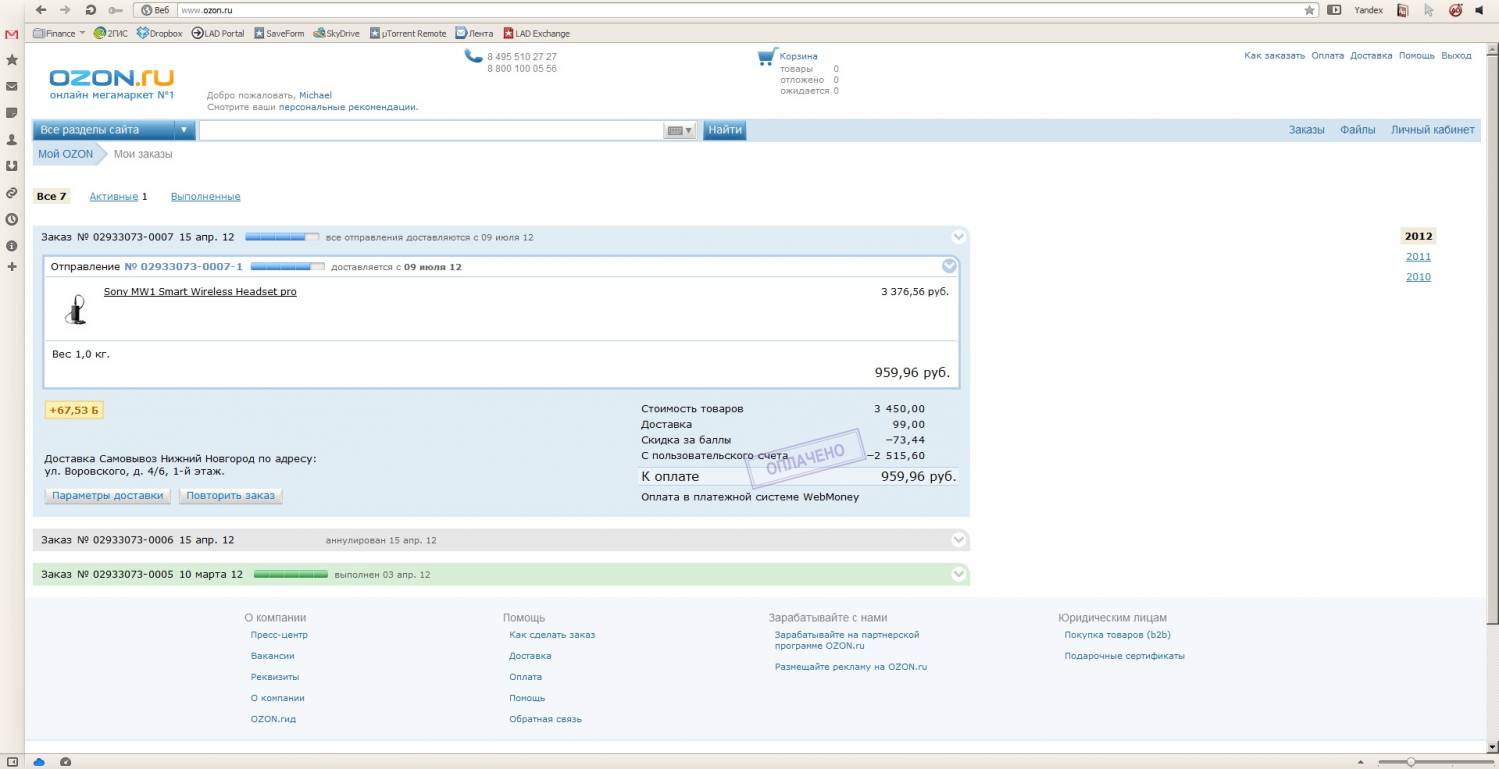Add a panel with the plus icon

12,267
